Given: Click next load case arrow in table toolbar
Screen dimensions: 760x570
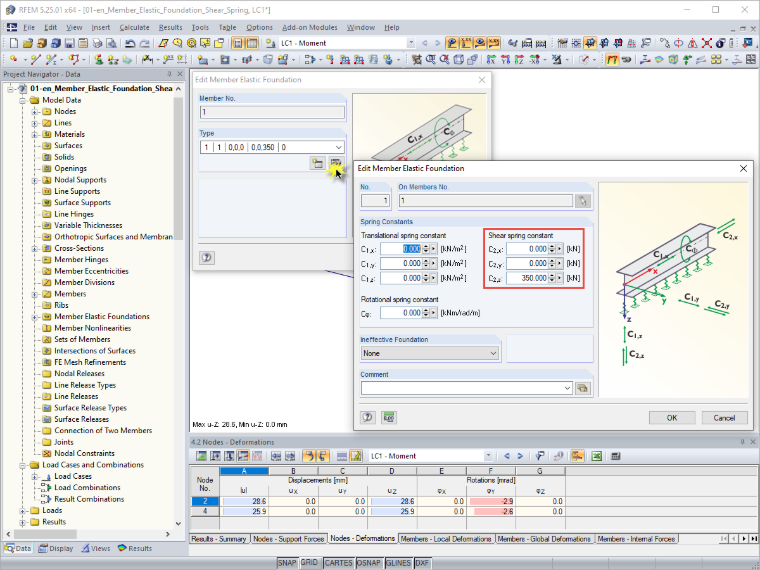Looking at the screenshot, I should pos(520,456).
